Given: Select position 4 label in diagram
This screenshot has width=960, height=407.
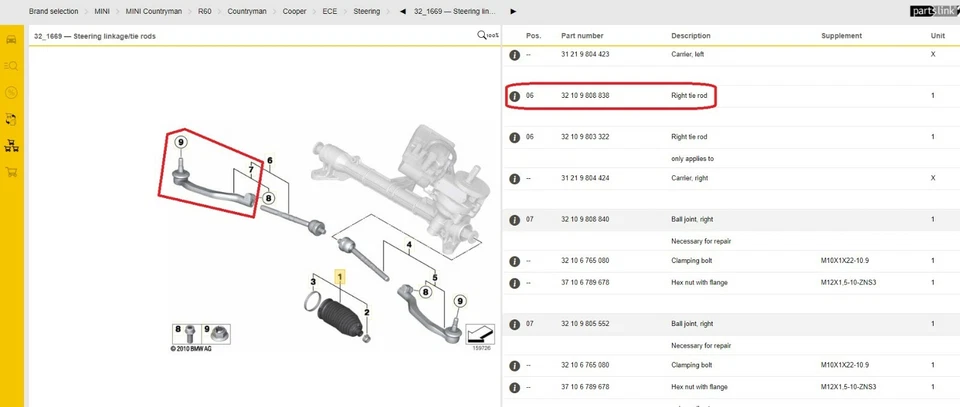Looking at the screenshot, I should tap(409, 245).
